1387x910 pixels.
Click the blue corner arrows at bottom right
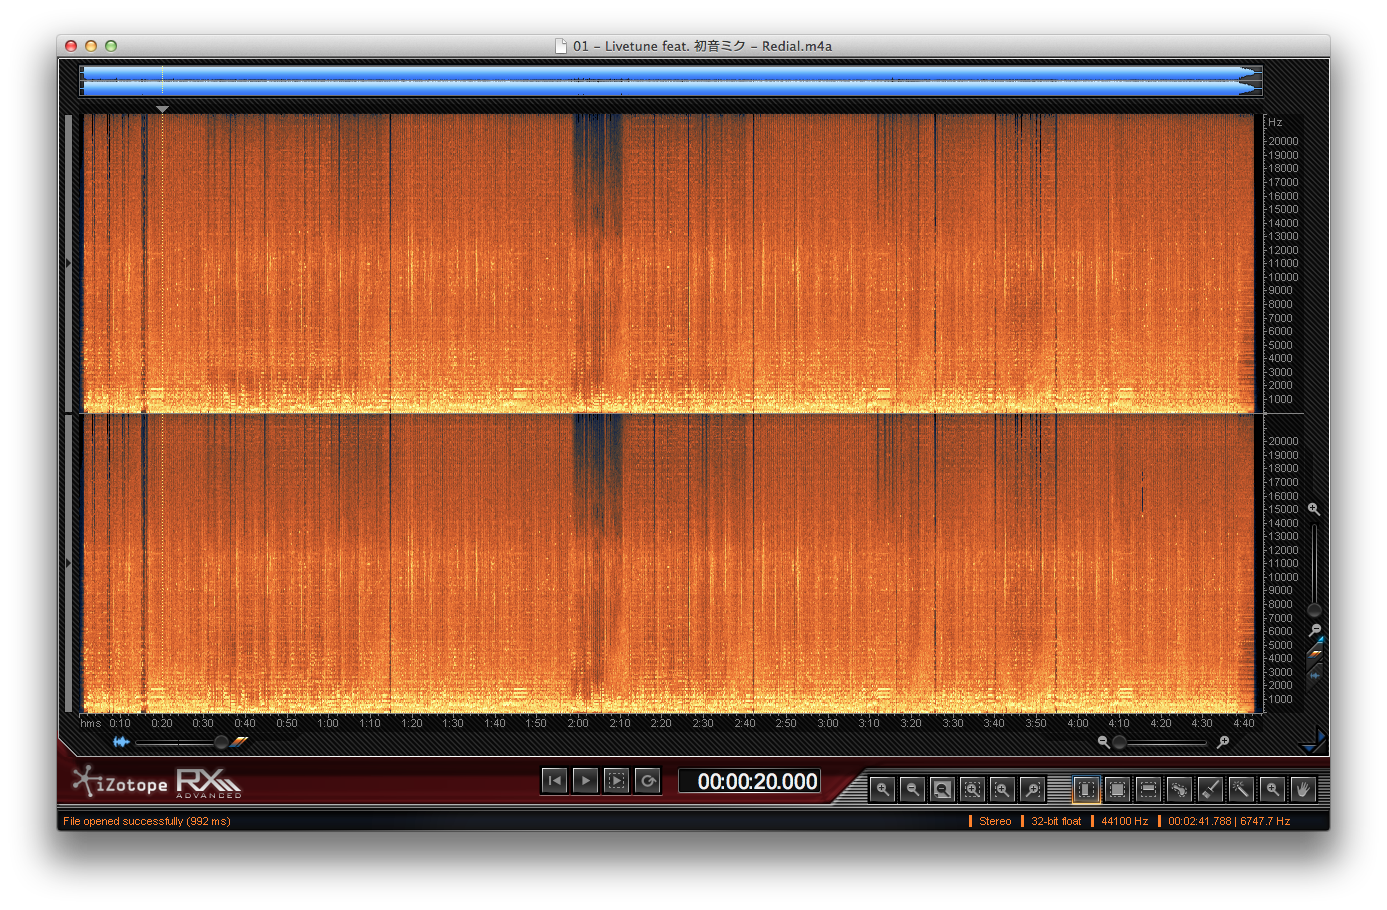tap(1314, 741)
